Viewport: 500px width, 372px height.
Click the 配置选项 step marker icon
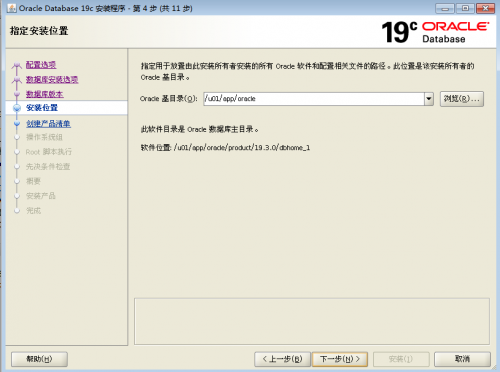click(x=17, y=66)
